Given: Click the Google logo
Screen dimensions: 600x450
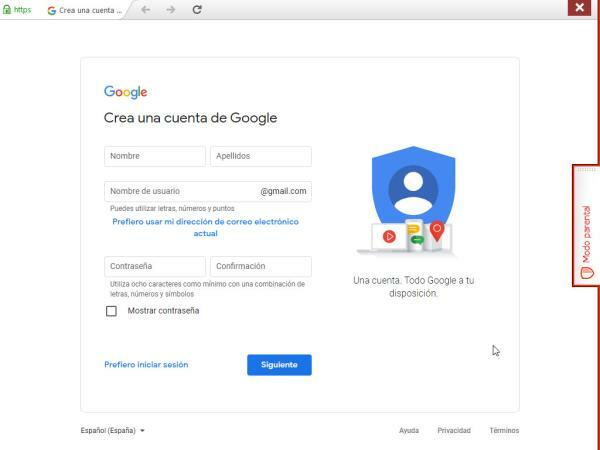Looking at the screenshot, I should click(125, 92).
